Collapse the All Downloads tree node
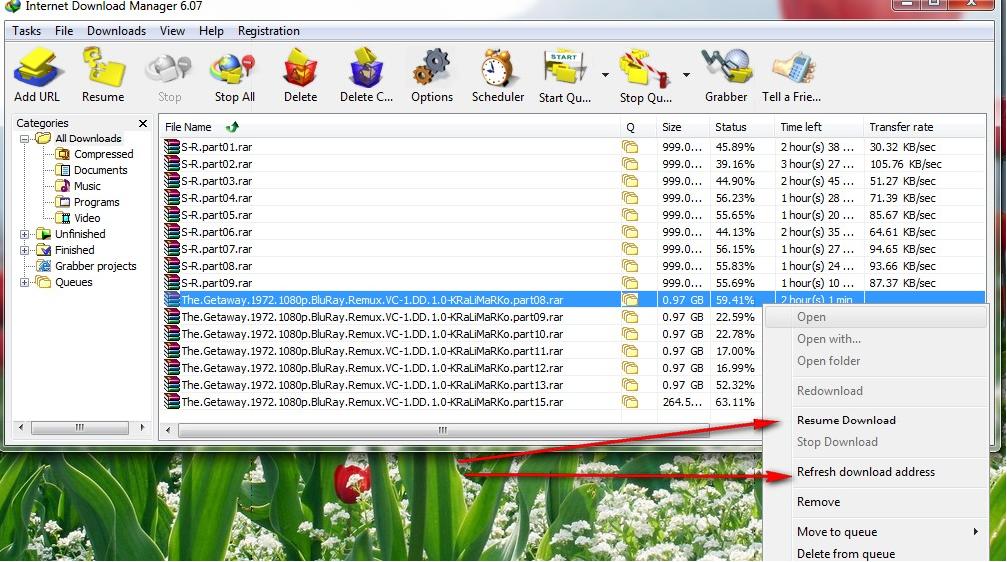This screenshot has height=562, width=1007. point(24,139)
